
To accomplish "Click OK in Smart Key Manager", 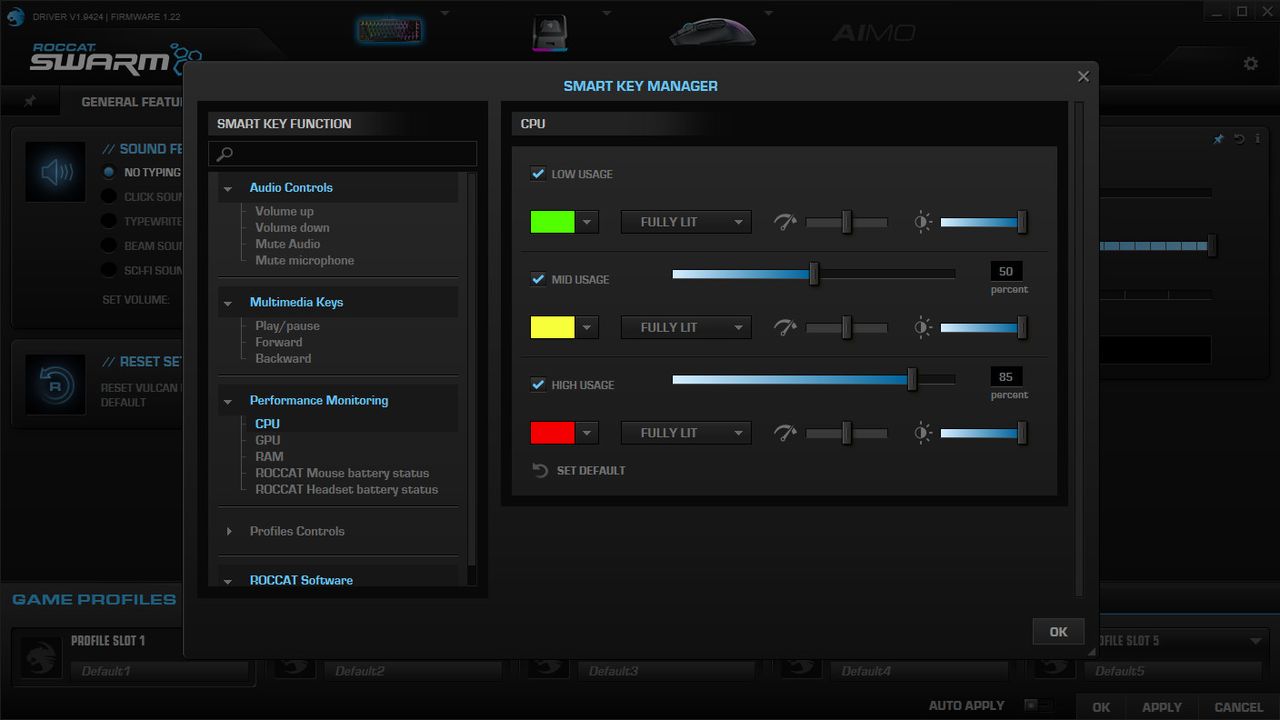I will click(1059, 631).
